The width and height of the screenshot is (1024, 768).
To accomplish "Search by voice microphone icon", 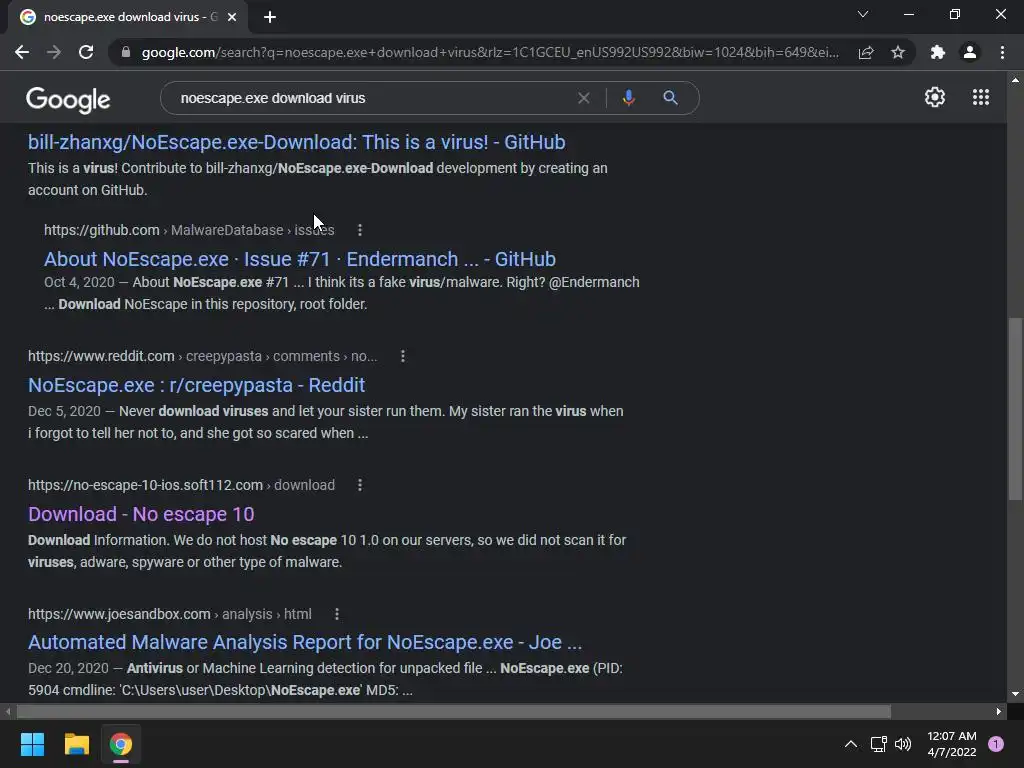I will point(628,98).
